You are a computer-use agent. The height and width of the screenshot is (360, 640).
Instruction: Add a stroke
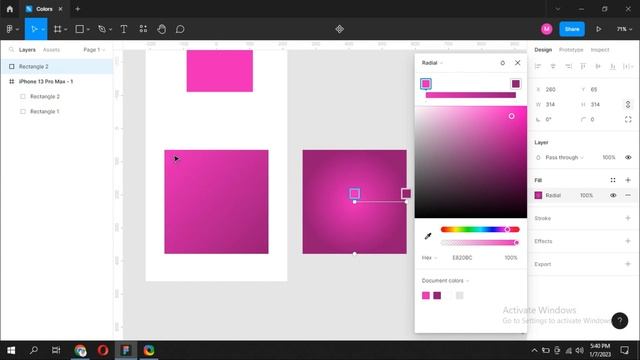tap(628, 218)
